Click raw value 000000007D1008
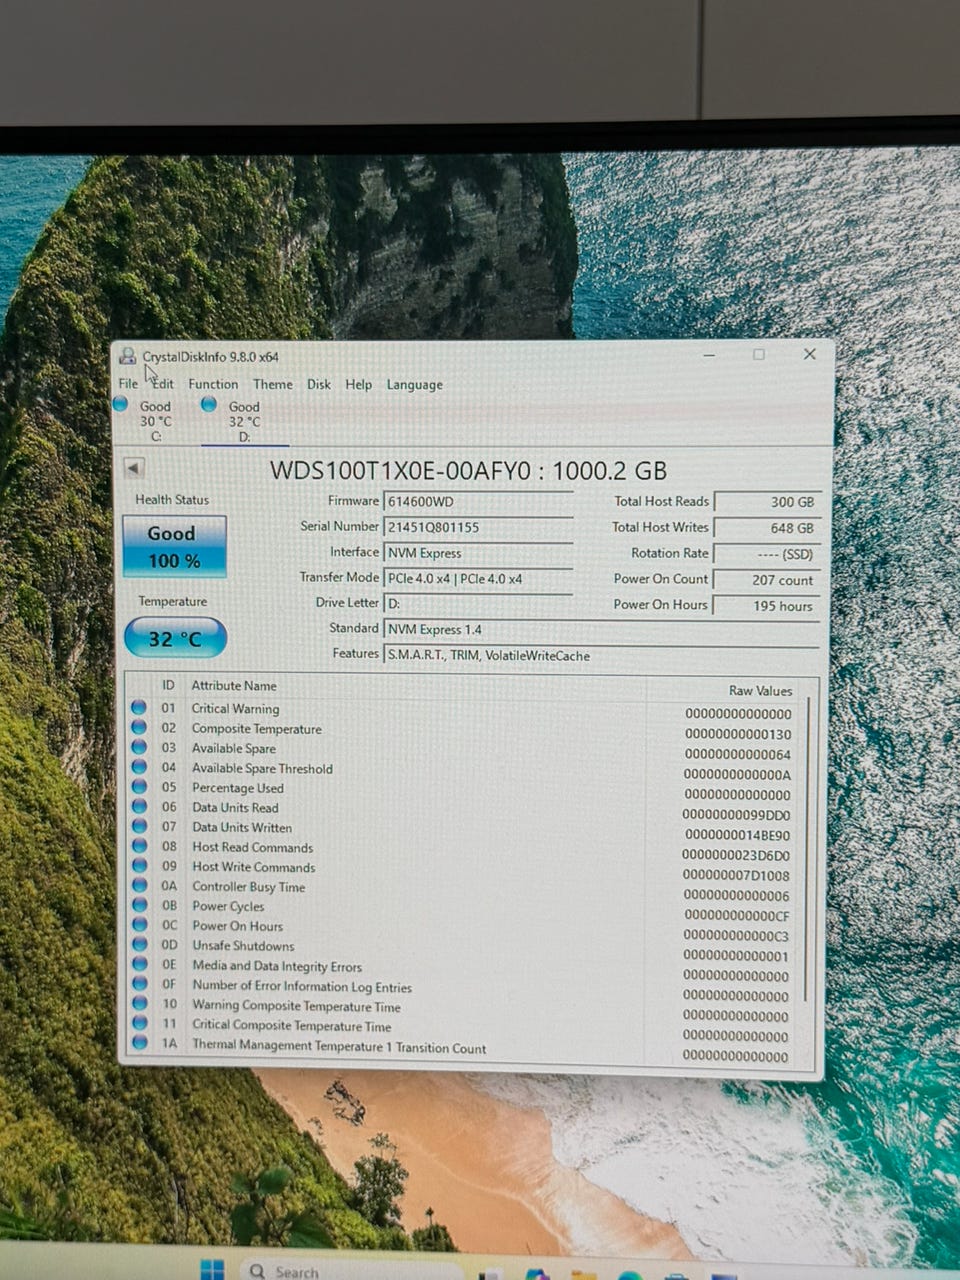Viewport: 960px width, 1280px height. pyautogui.click(x=736, y=875)
